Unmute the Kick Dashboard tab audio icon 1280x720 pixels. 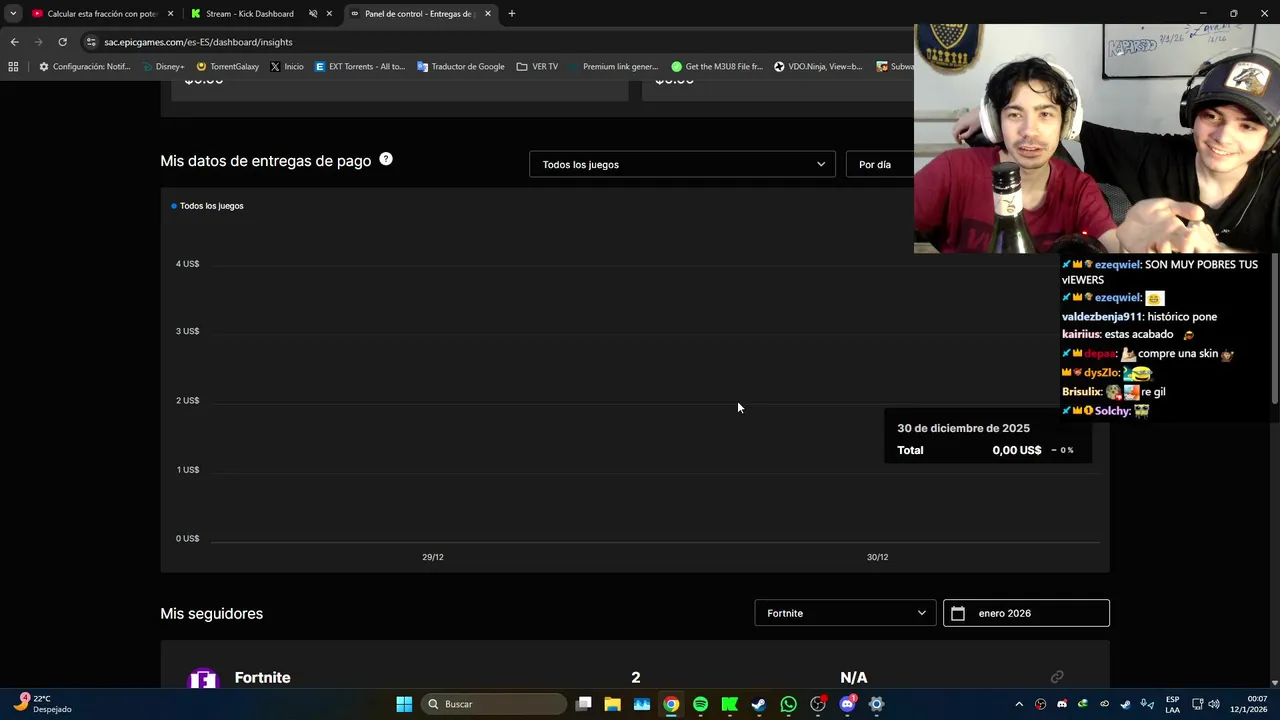(x=313, y=14)
